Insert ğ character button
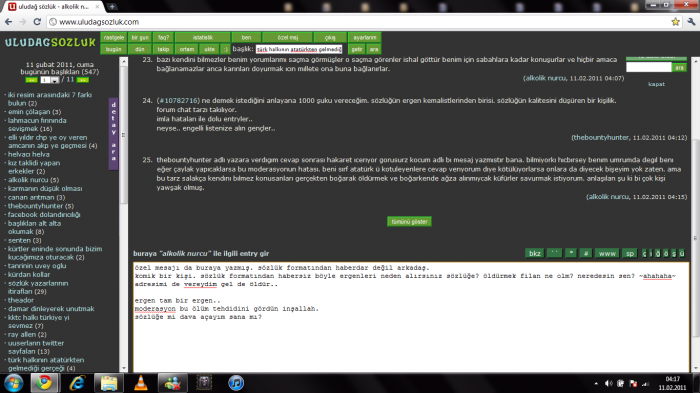700x393 pixels. point(658,253)
